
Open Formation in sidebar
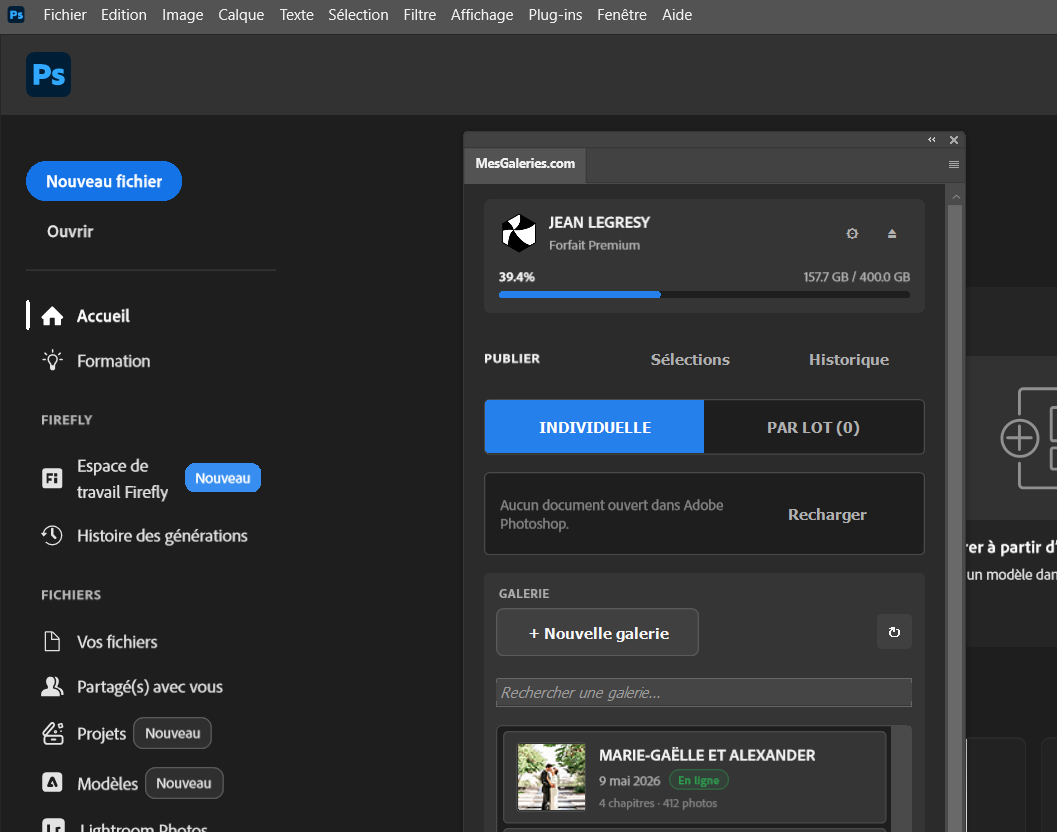(113, 361)
